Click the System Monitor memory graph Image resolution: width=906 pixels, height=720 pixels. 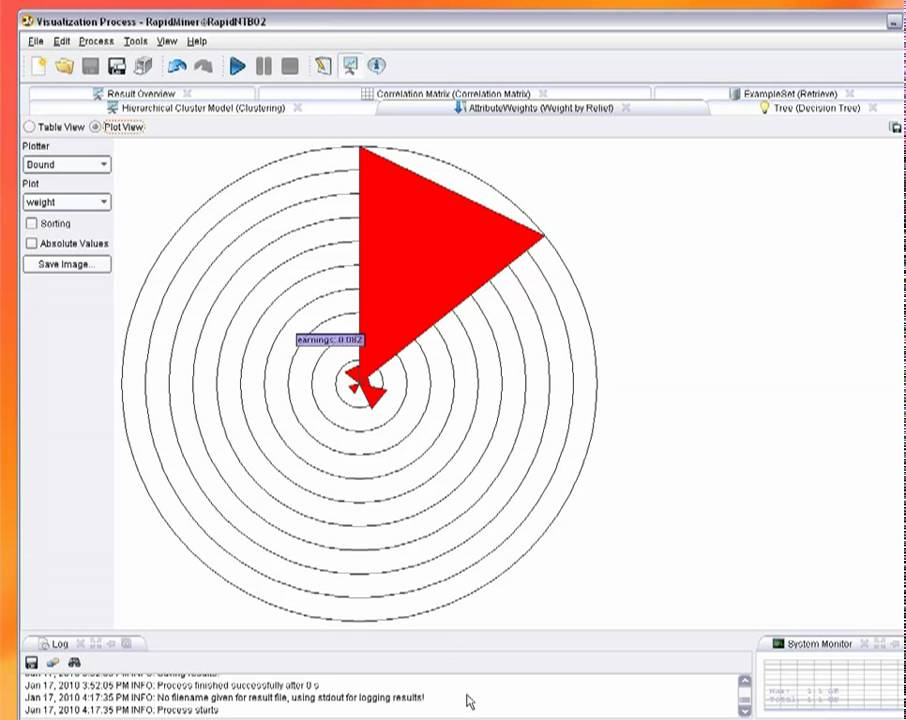pos(831,685)
